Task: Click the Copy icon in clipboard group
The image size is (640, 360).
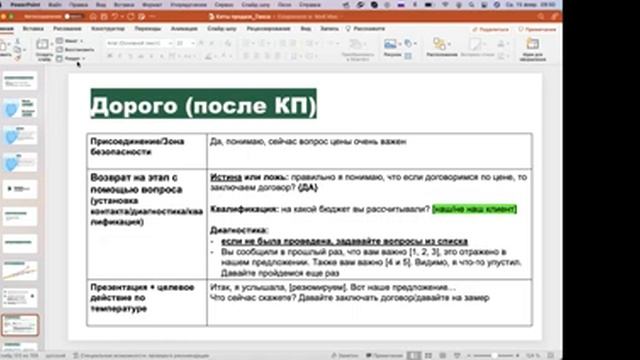Action: pyautogui.click(x=18, y=50)
